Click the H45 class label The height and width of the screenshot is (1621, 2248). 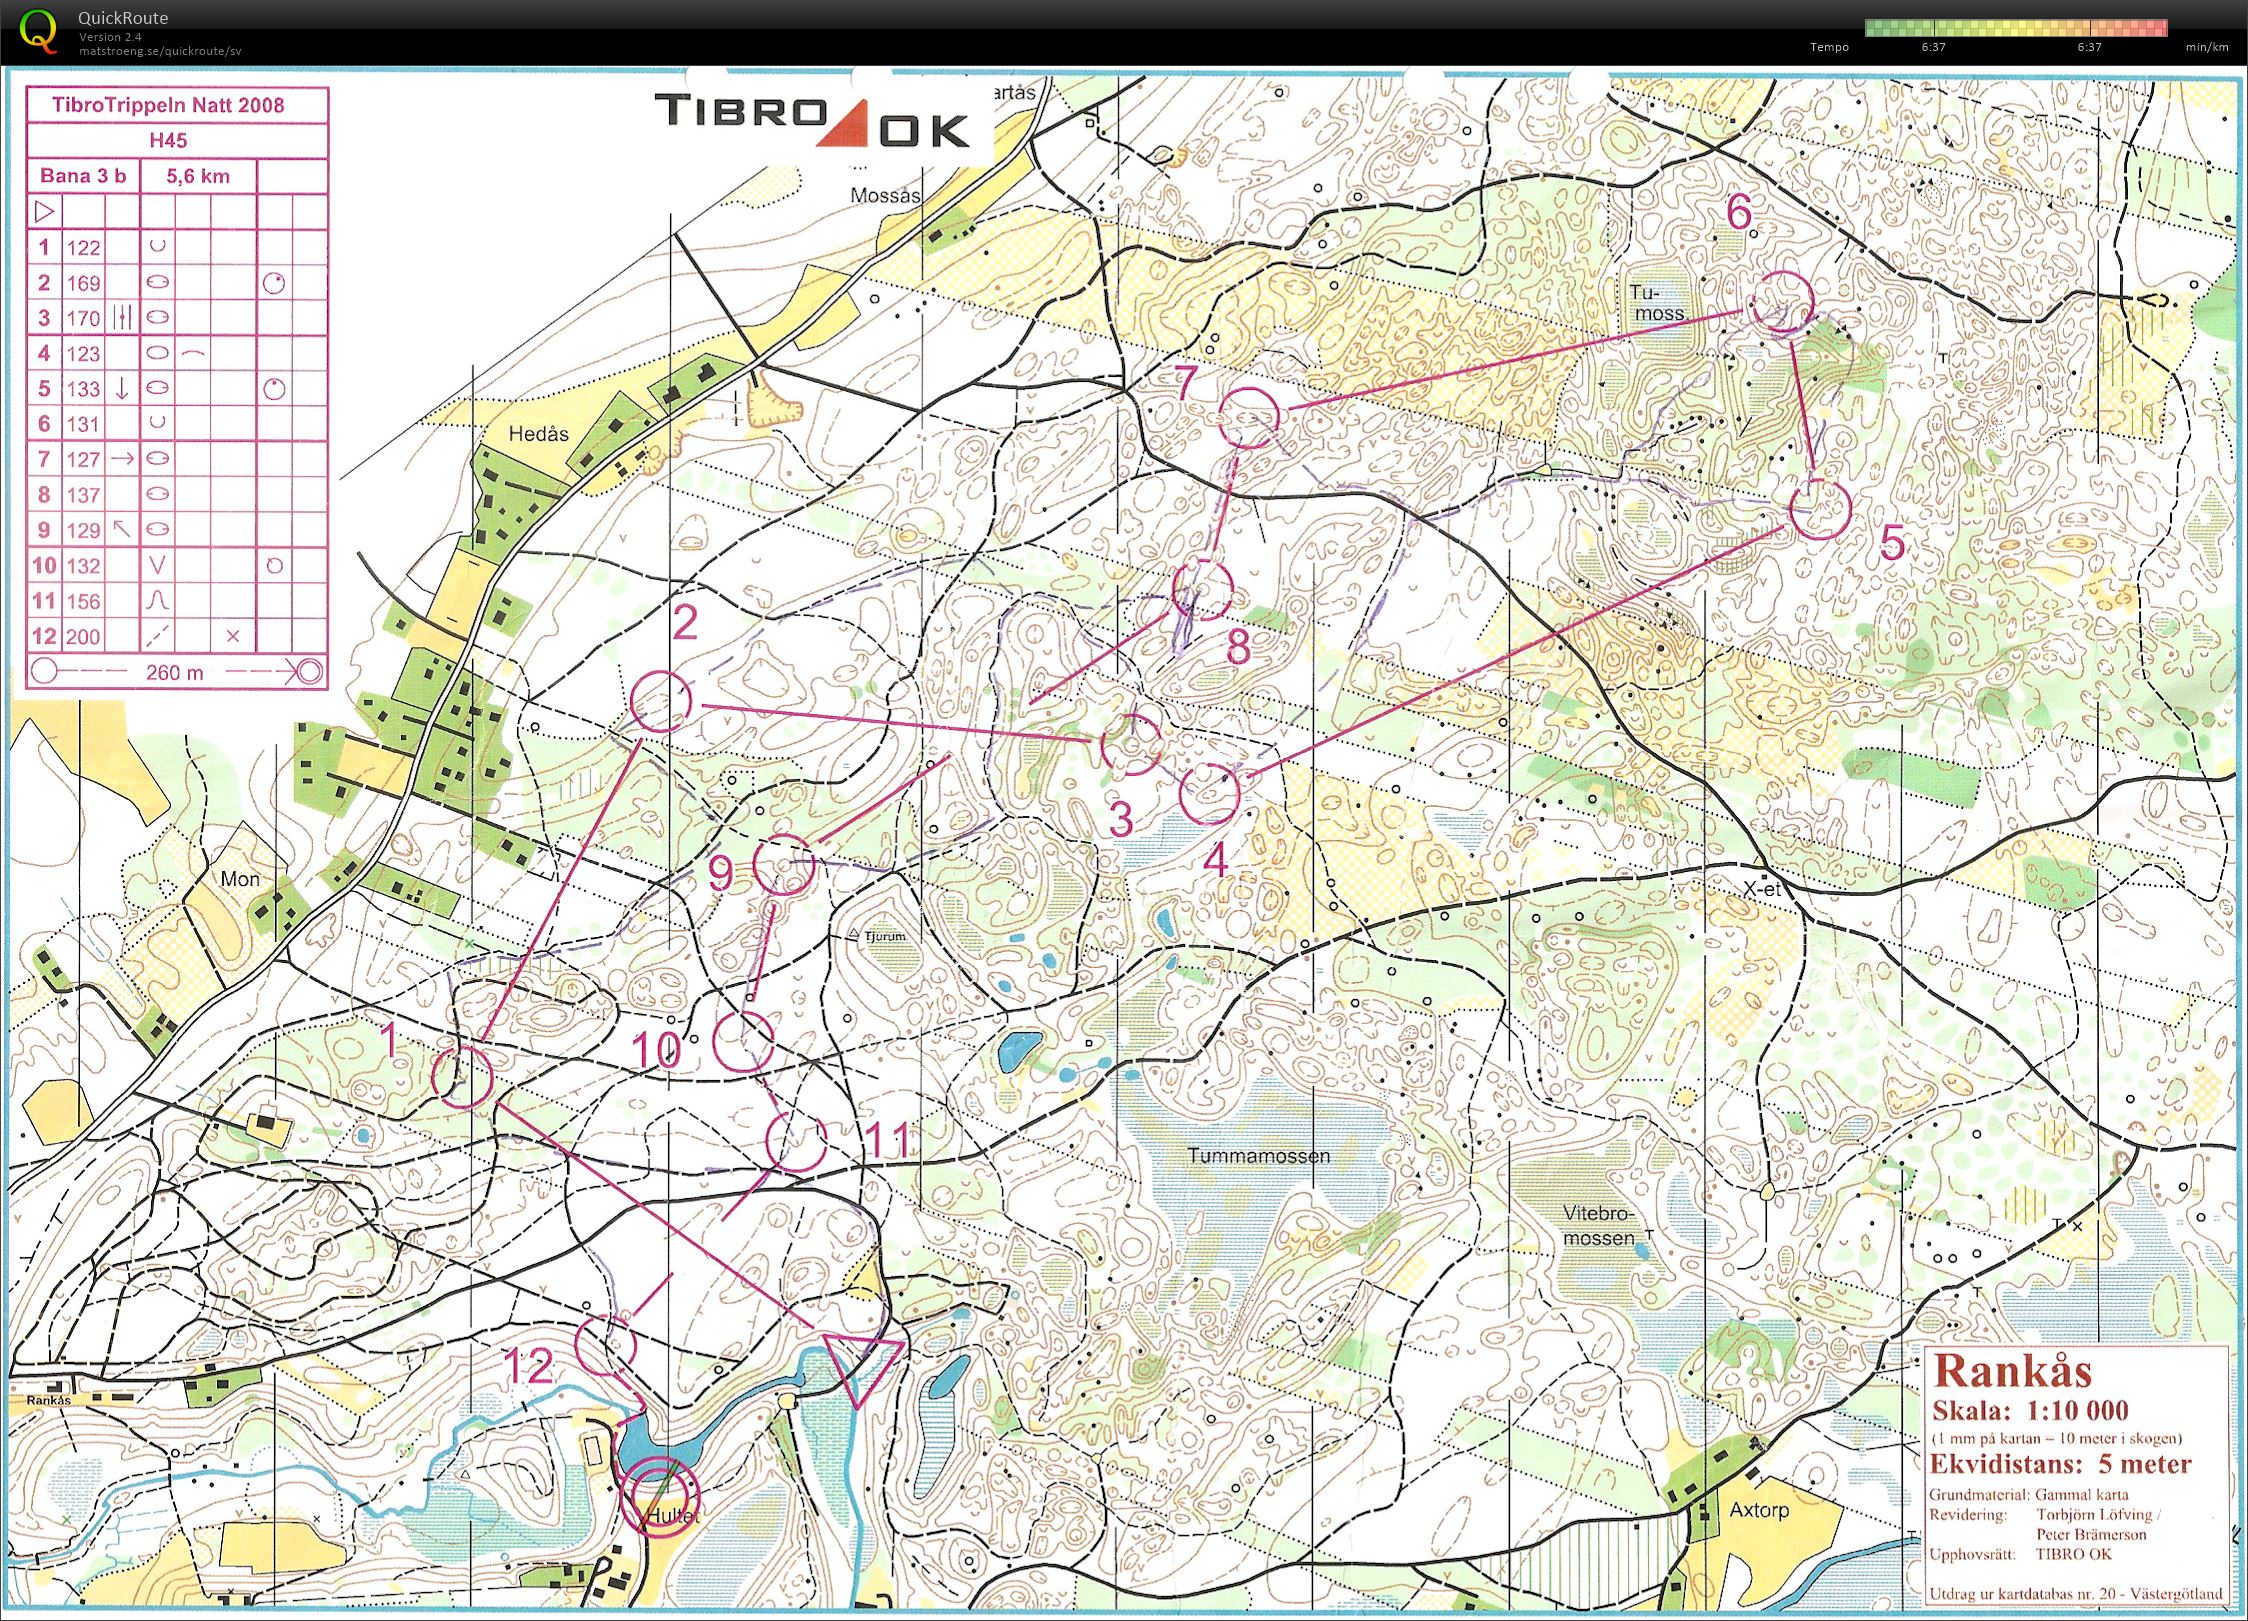click(x=168, y=140)
